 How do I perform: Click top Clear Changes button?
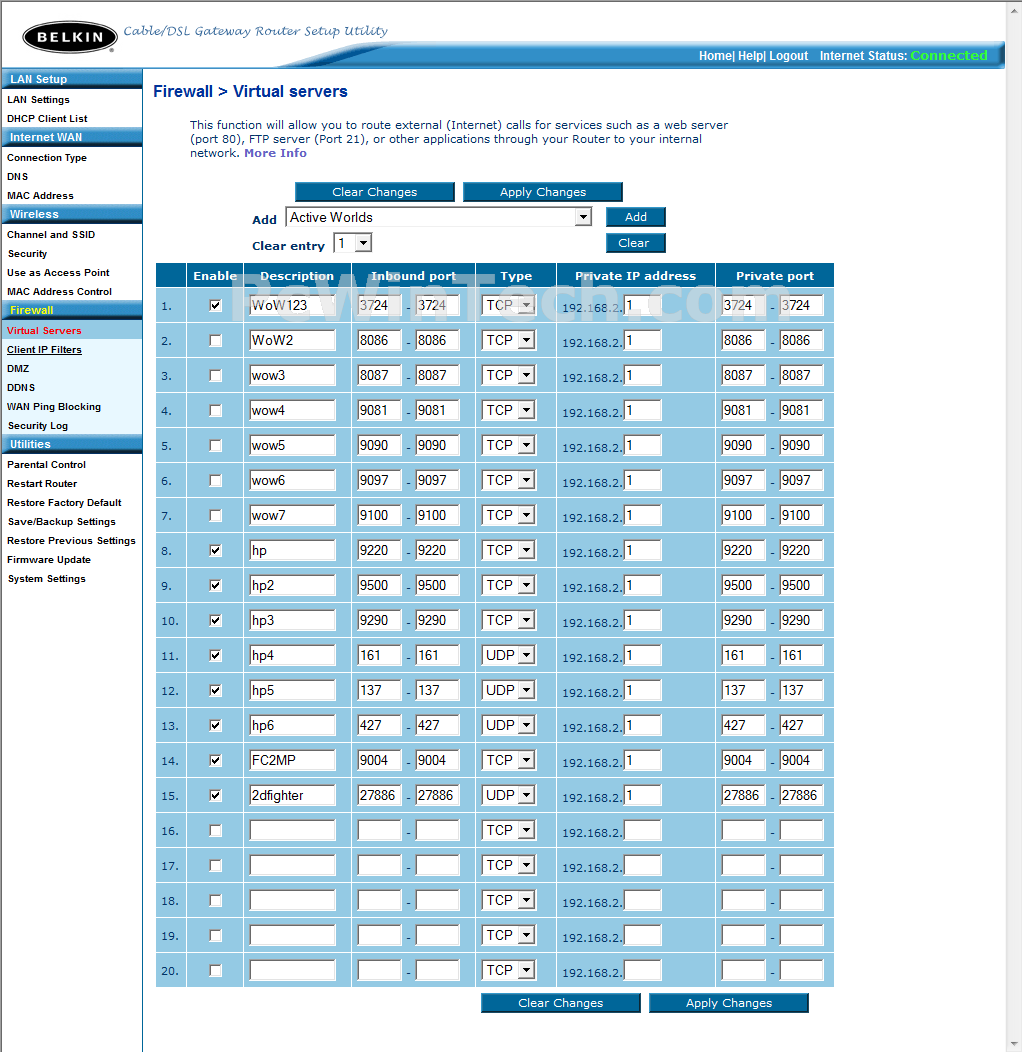374,192
